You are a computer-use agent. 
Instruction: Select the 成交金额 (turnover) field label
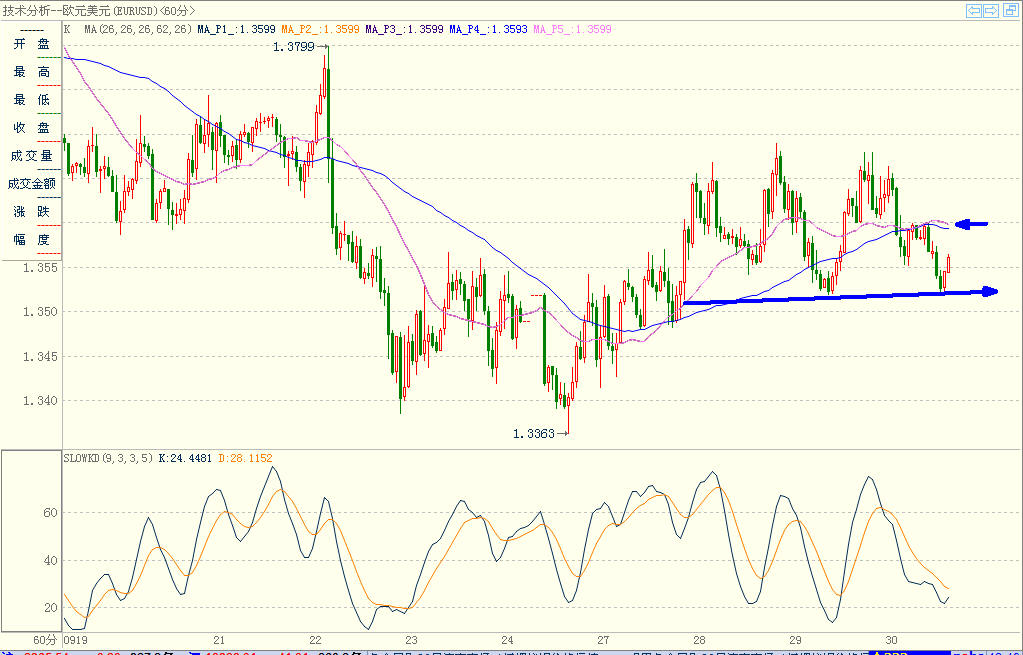click(31, 184)
